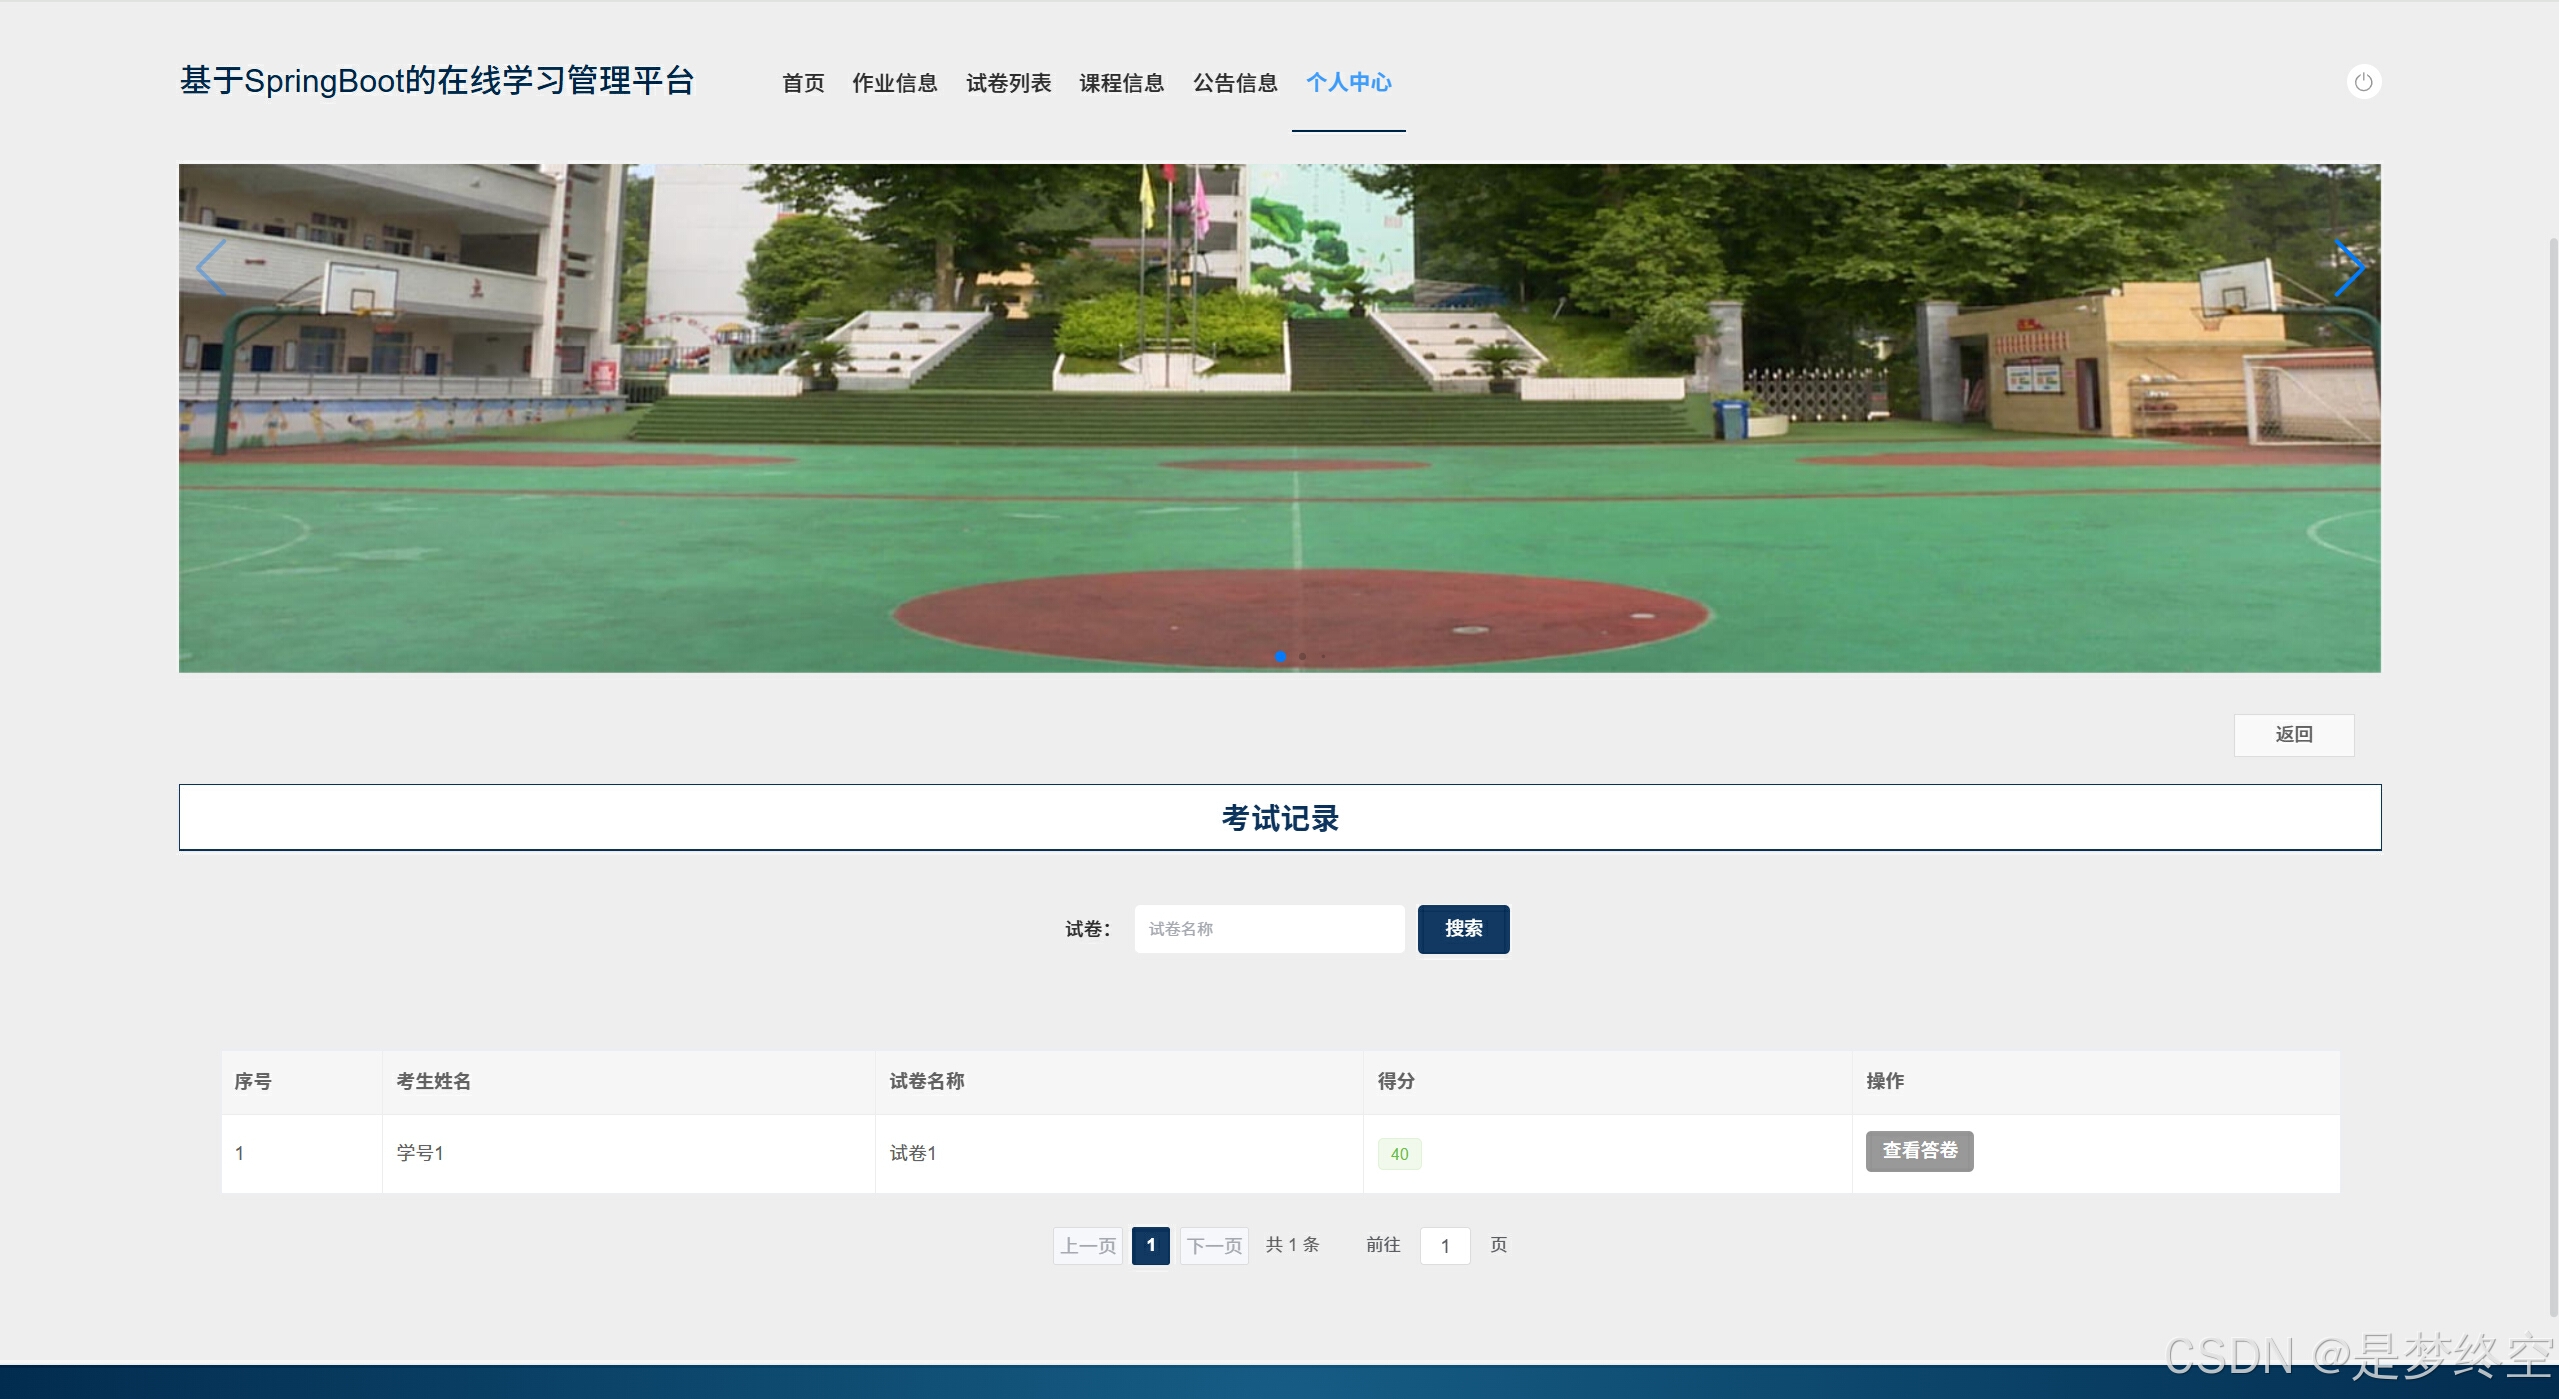Open the 首页 menu item
Viewport: 2559px width, 1399px height.
pyautogui.click(x=803, y=83)
